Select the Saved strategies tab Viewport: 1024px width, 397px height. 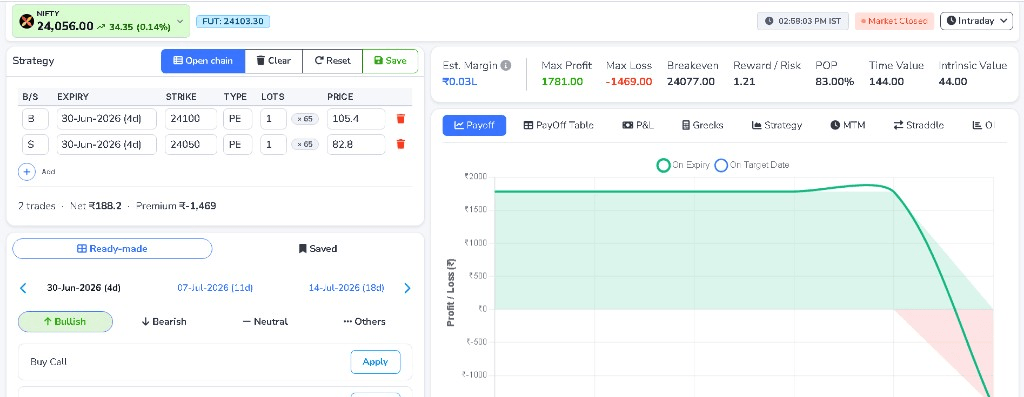[x=318, y=249]
